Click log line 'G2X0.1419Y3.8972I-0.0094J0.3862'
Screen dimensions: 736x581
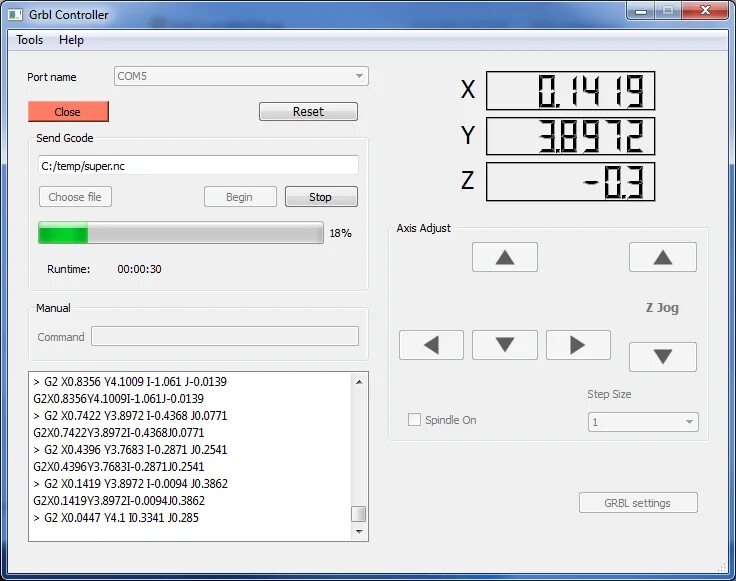click(119, 501)
